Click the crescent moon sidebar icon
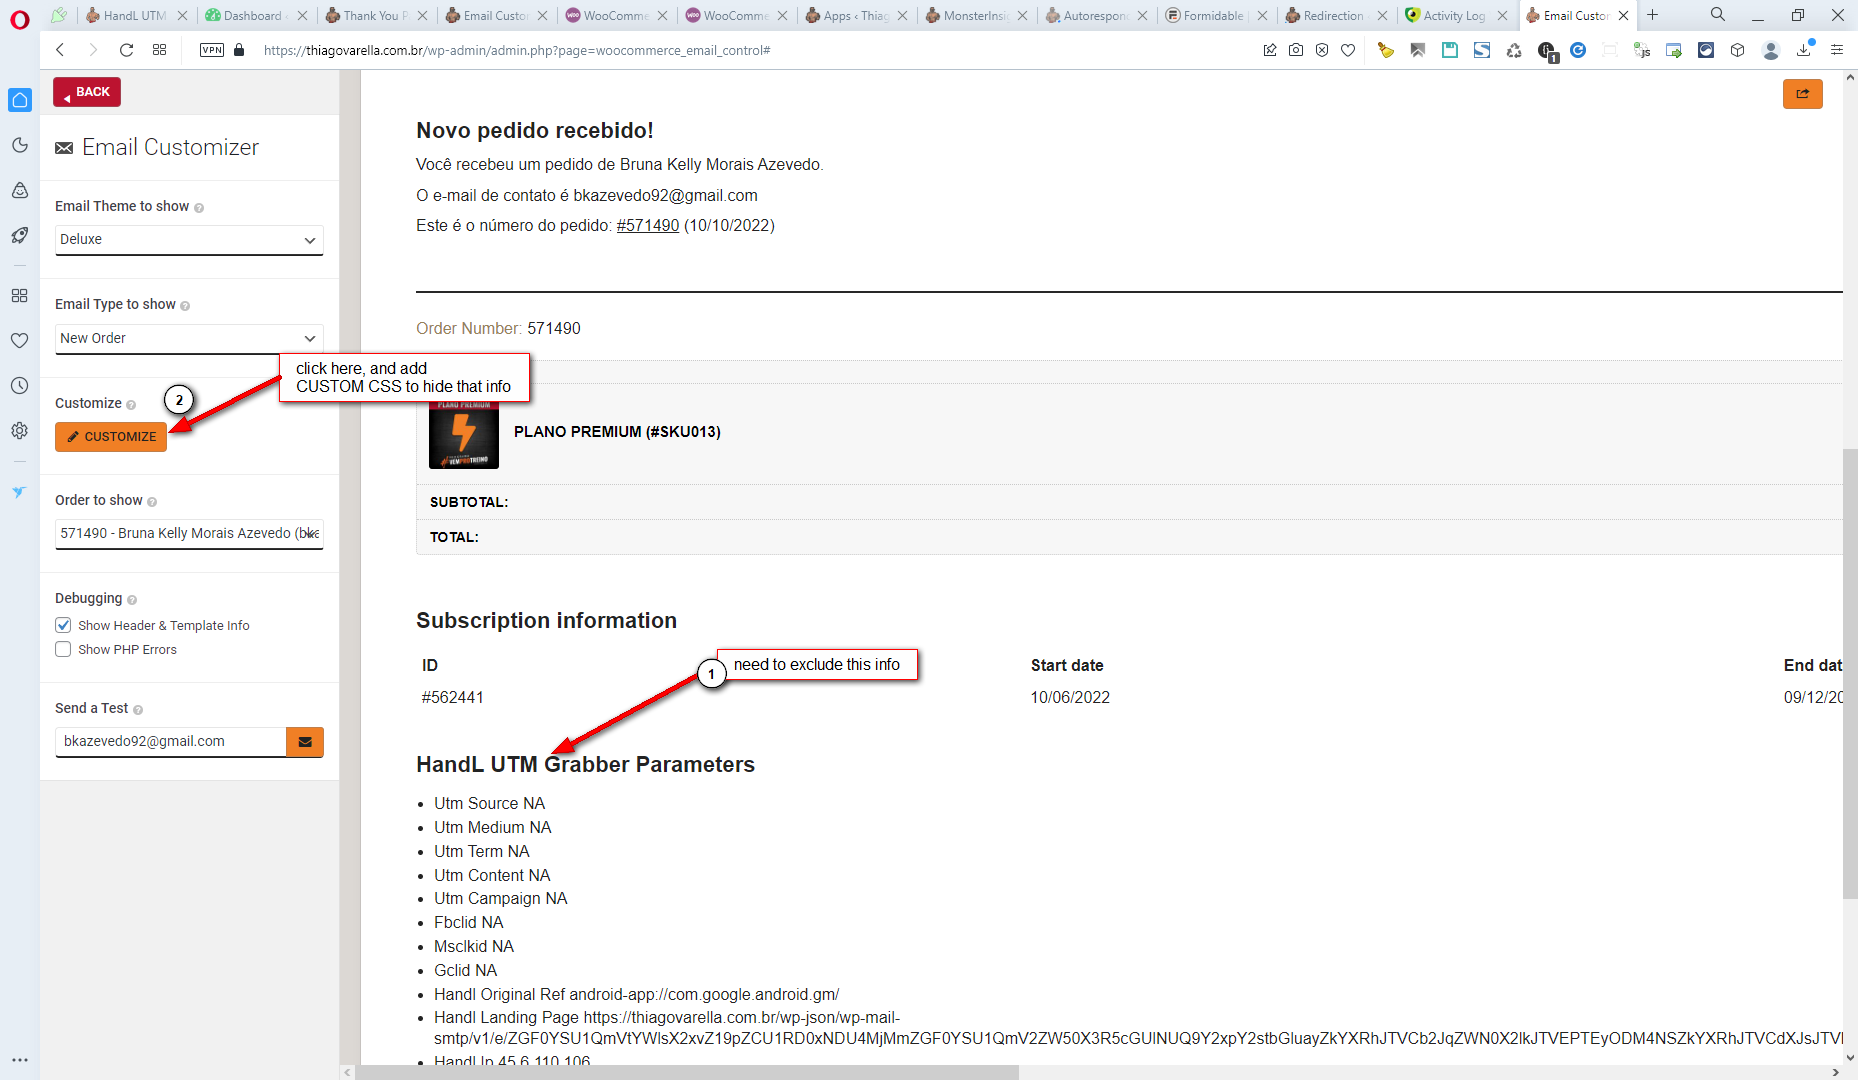This screenshot has width=1858, height=1080. click(x=20, y=146)
